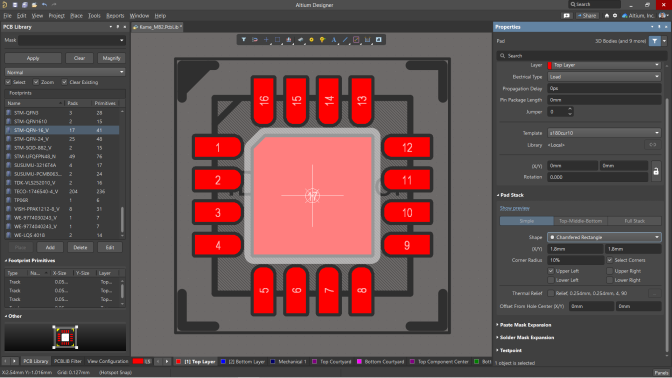672x378 pixels.
Task: Open the Normal mode dropdown
Action: click(65, 72)
